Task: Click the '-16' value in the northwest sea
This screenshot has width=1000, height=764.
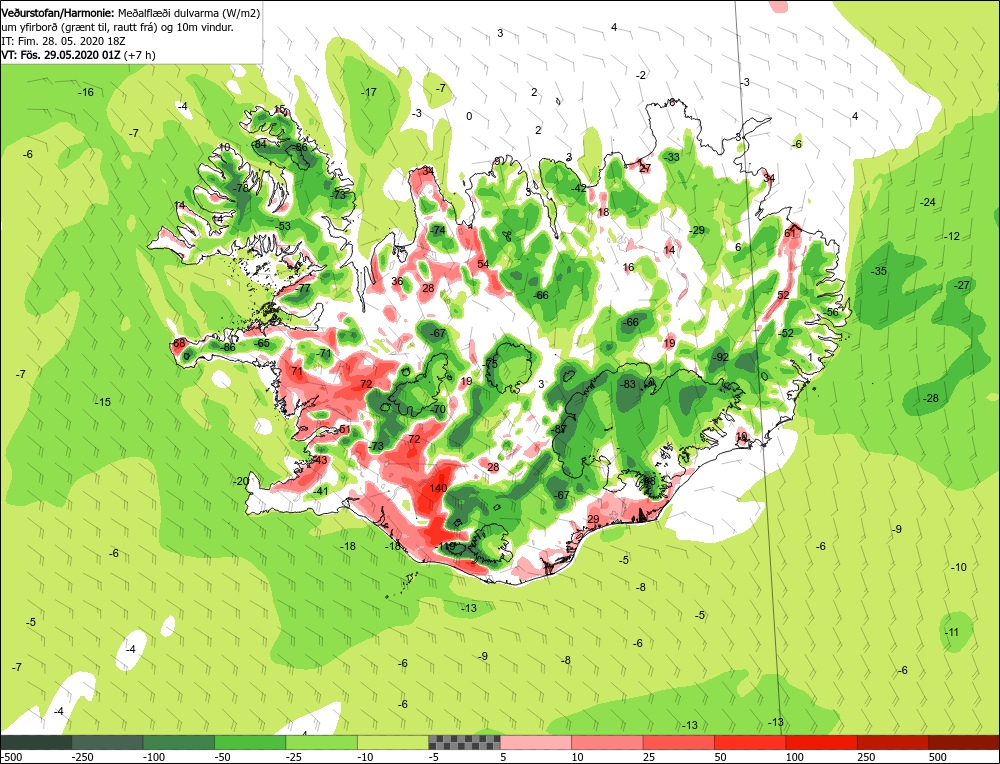Action: tap(85, 92)
